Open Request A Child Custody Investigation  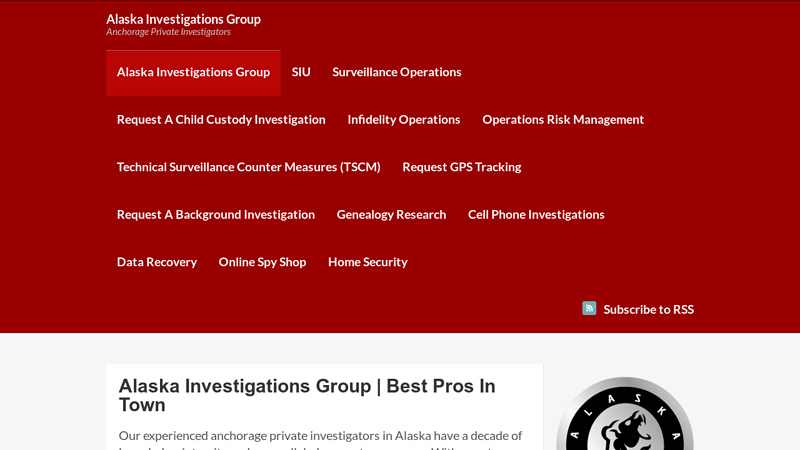click(x=221, y=120)
